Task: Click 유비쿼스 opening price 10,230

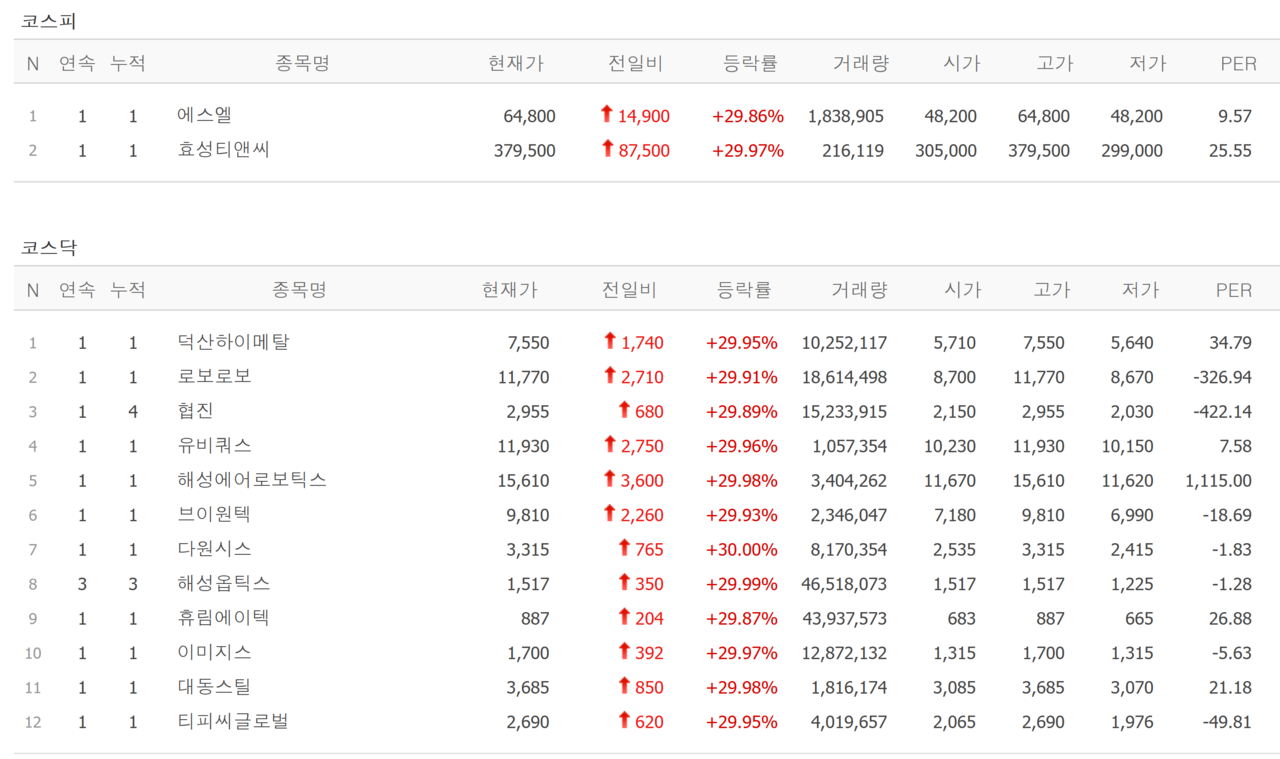Action: click(949, 447)
